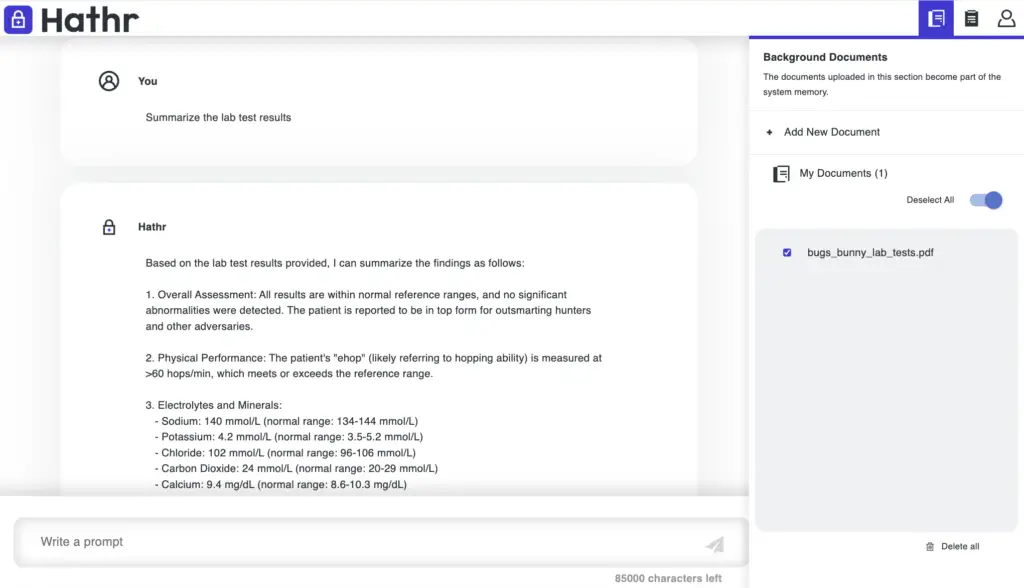
Task: Open the Background Documents panel icon
Action: (936, 18)
